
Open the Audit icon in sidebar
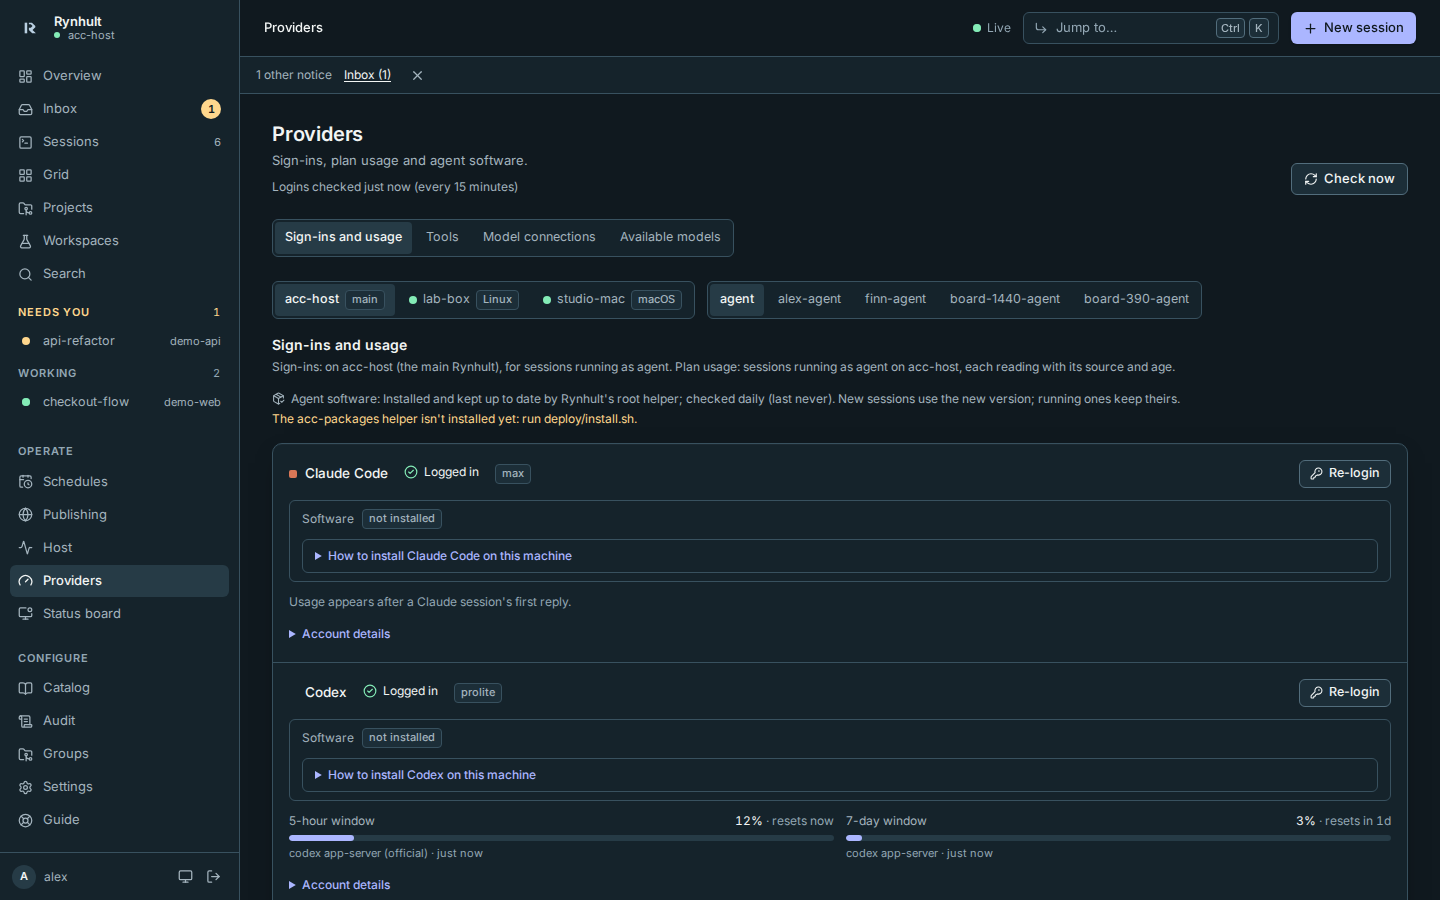pos(25,721)
